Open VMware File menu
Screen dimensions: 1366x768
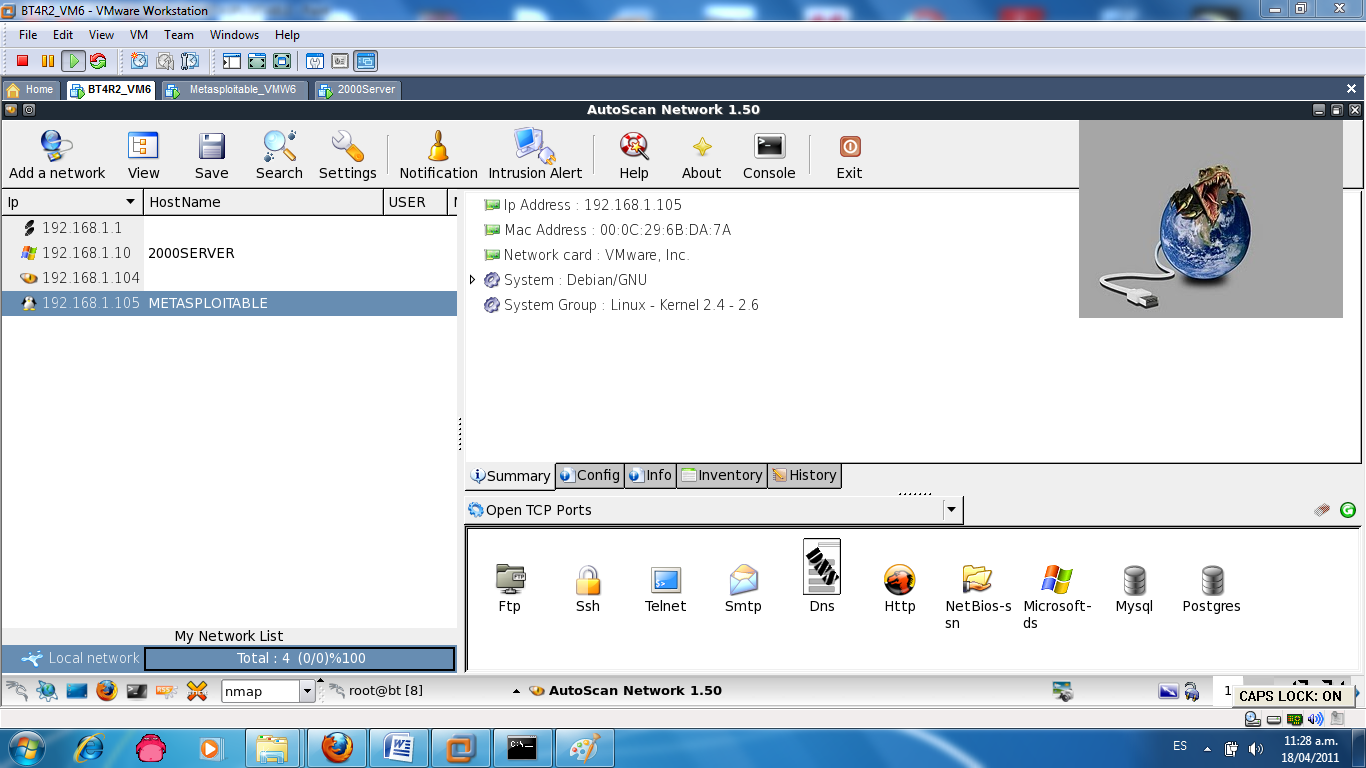point(28,34)
